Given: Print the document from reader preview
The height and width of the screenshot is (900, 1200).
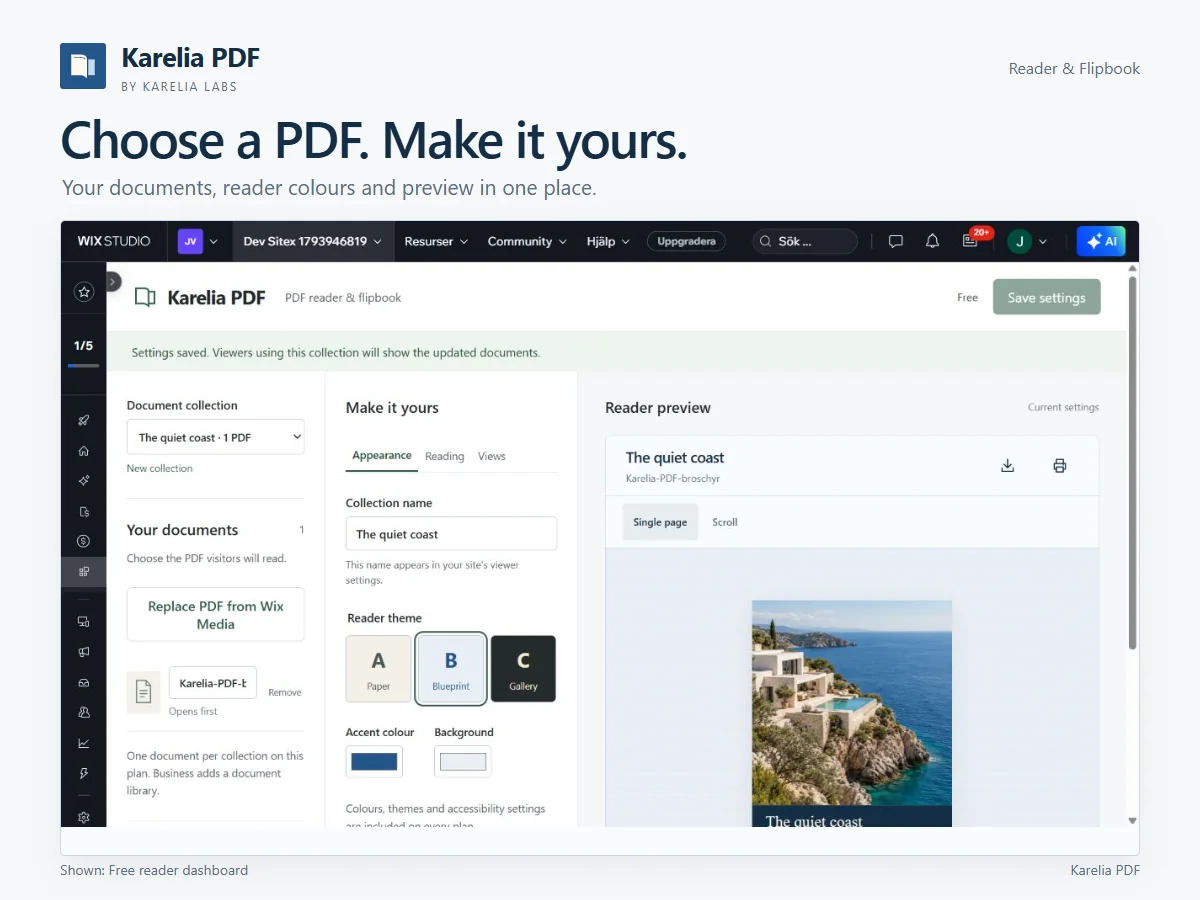Looking at the screenshot, I should click(x=1060, y=466).
